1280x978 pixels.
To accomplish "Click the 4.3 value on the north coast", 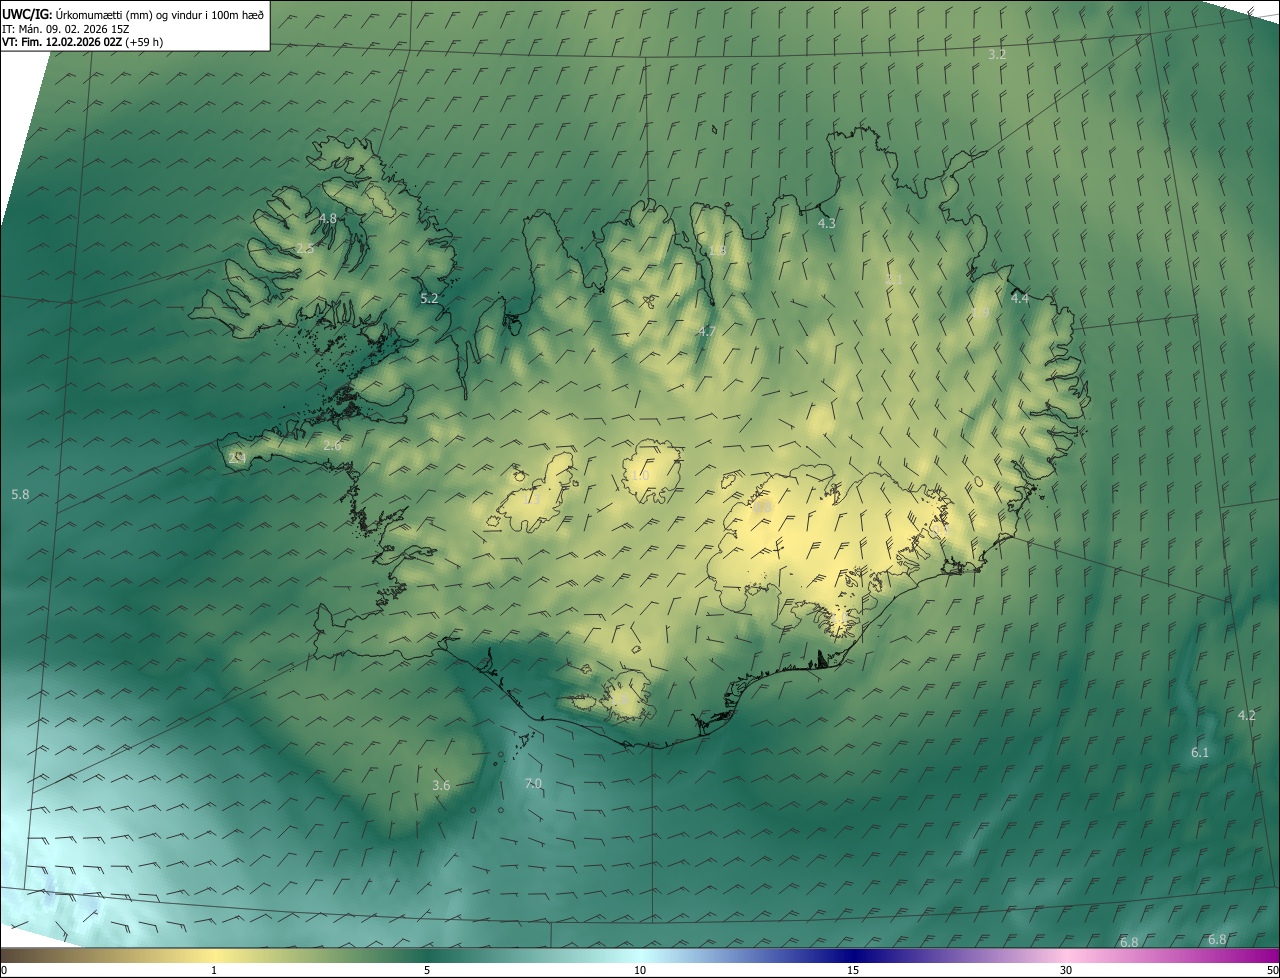I will click(826, 223).
